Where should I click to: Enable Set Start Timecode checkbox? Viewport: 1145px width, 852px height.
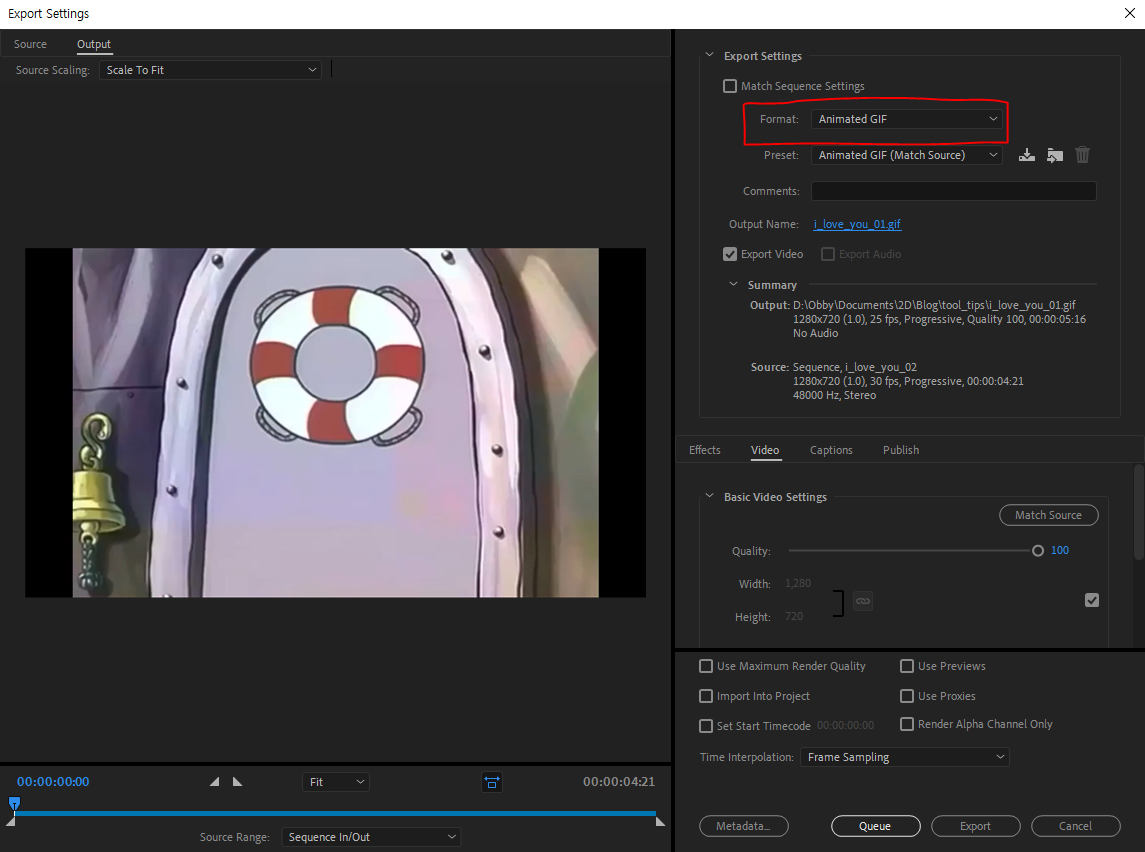(x=705, y=726)
